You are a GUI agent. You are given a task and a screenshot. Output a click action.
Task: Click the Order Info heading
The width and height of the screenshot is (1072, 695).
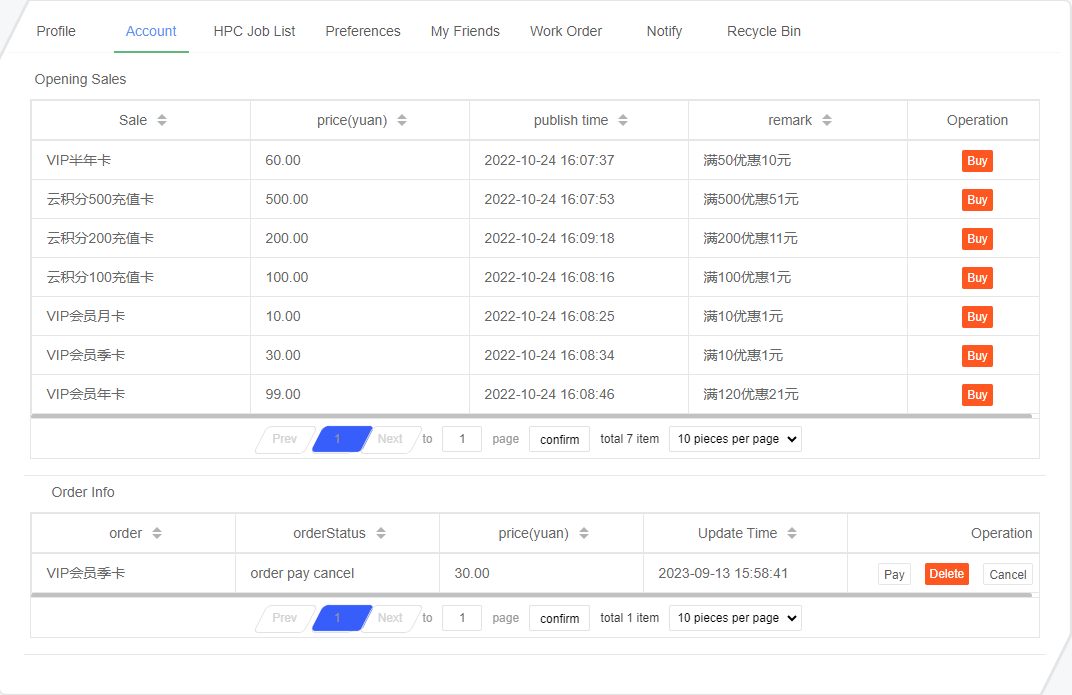pos(83,492)
